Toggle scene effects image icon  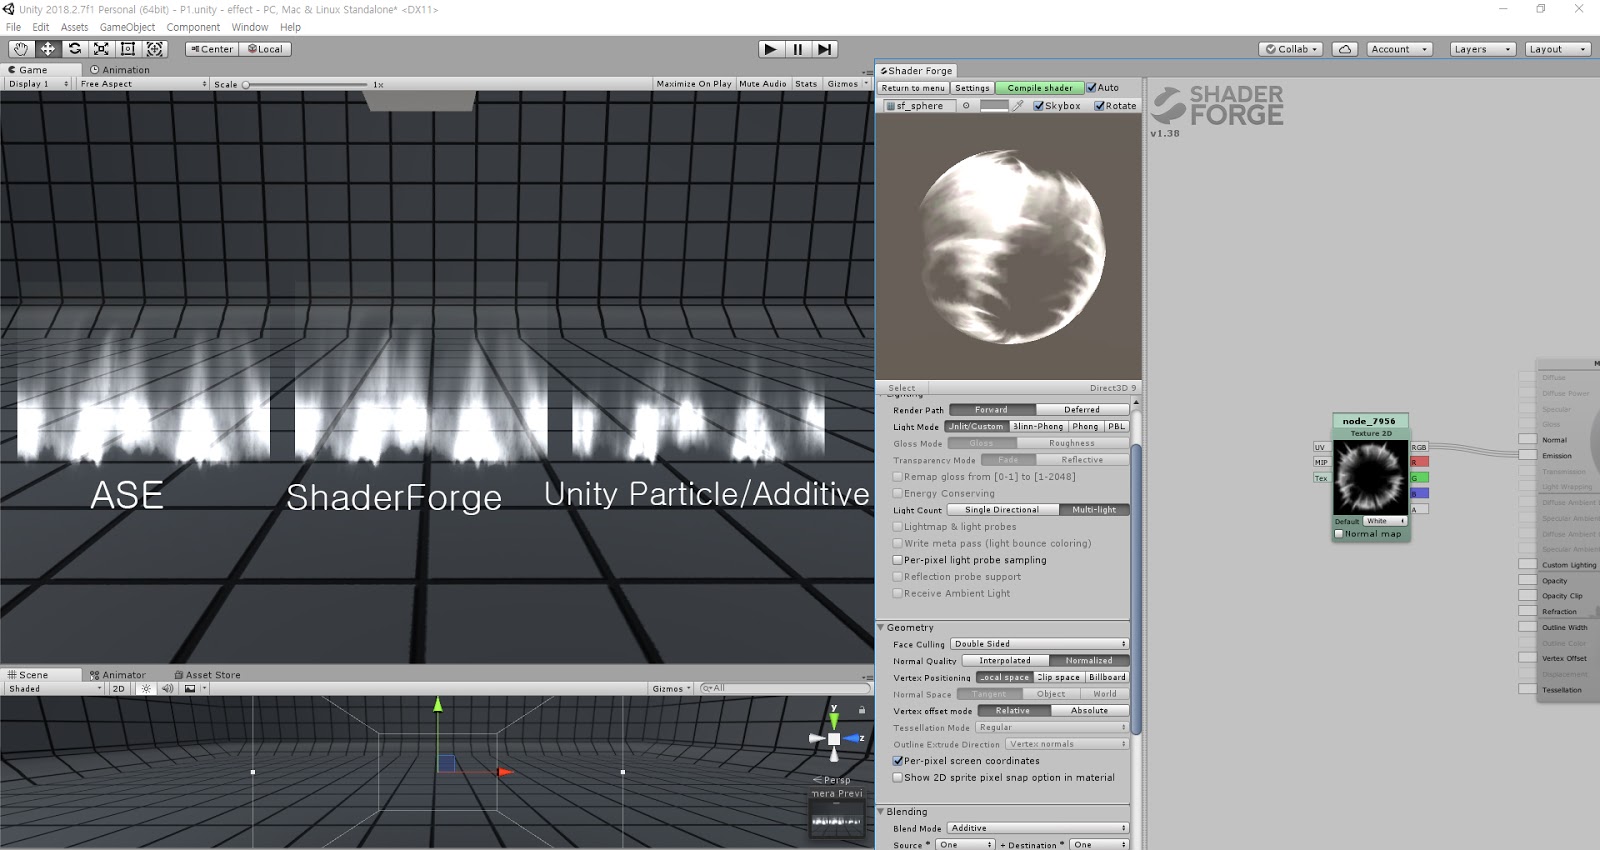[x=189, y=689]
